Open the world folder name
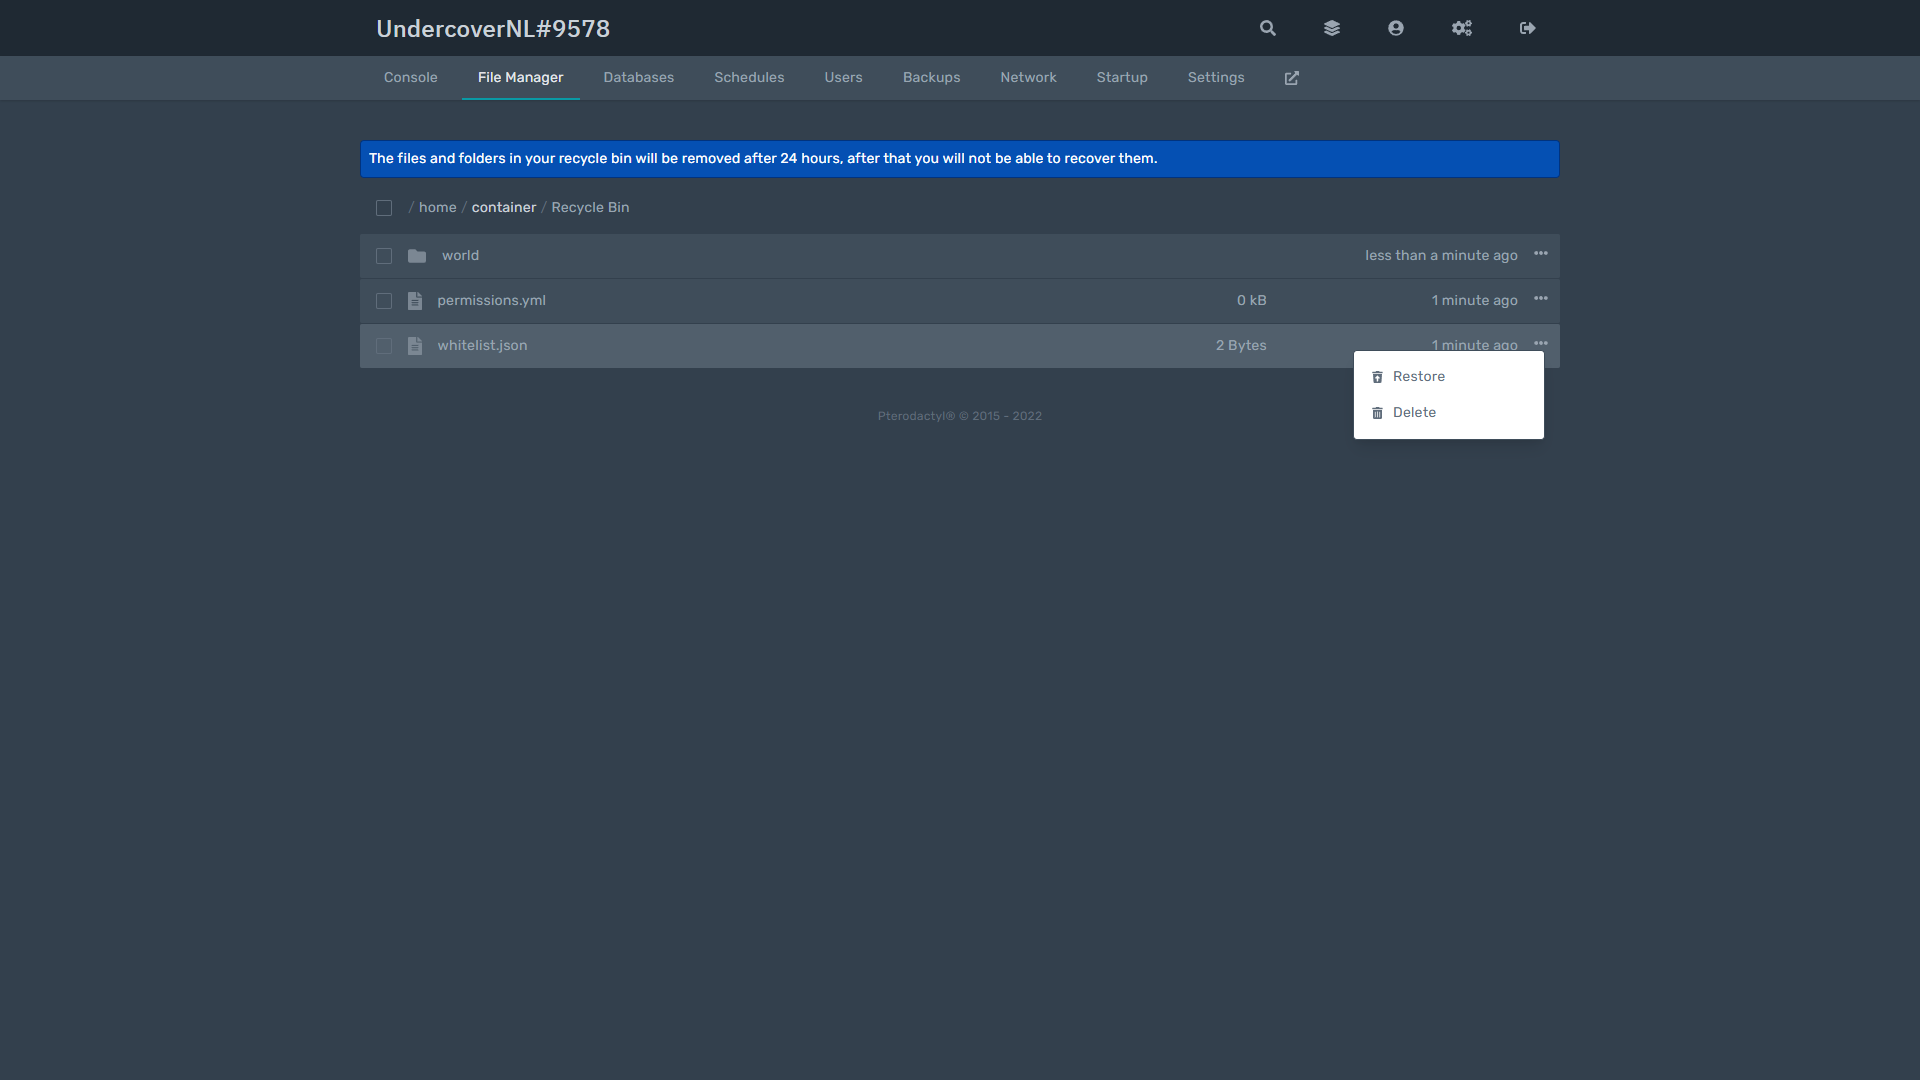 point(460,256)
